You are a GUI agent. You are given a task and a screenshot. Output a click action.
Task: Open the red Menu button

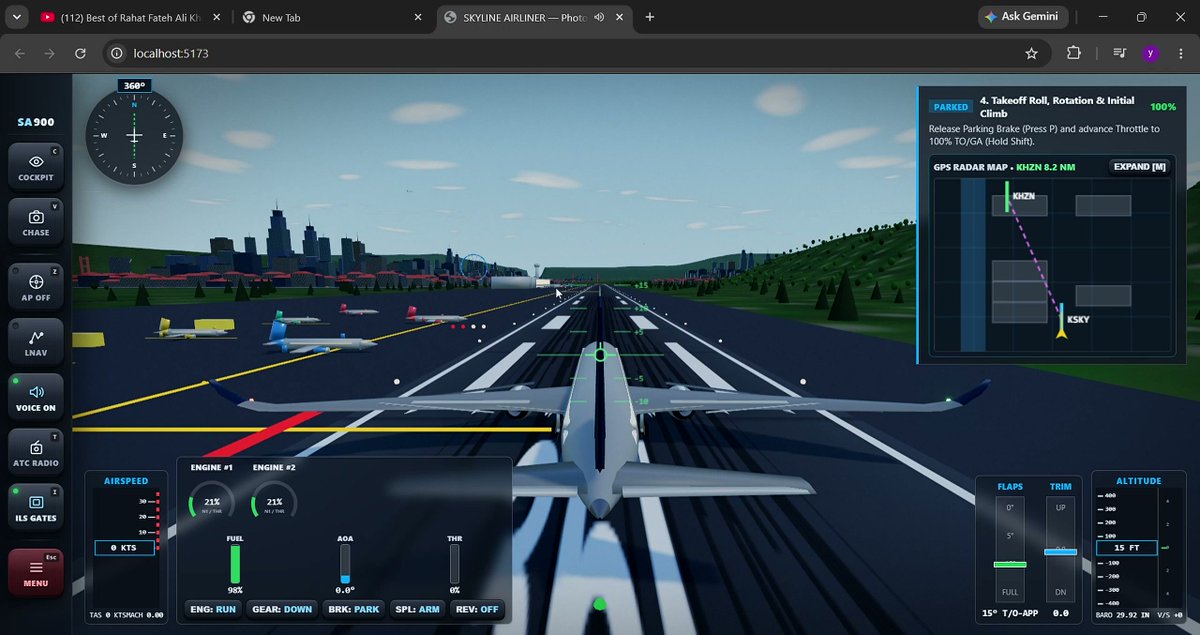[36, 573]
